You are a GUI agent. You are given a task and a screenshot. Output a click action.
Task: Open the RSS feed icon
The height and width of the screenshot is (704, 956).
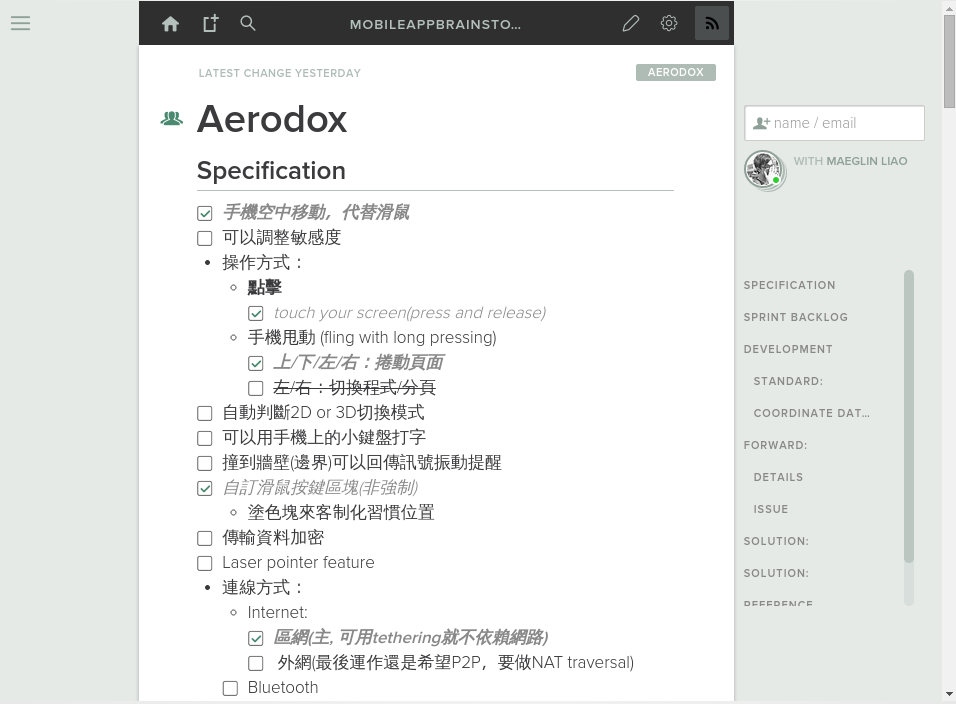pyautogui.click(x=712, y=23)
